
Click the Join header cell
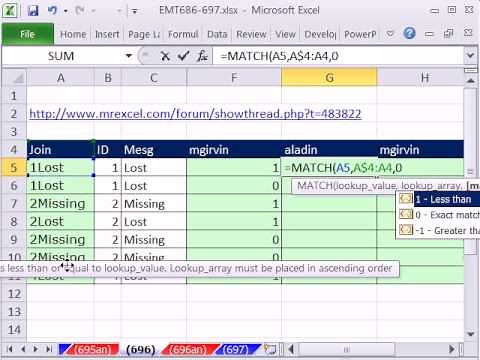coord(60,150)
